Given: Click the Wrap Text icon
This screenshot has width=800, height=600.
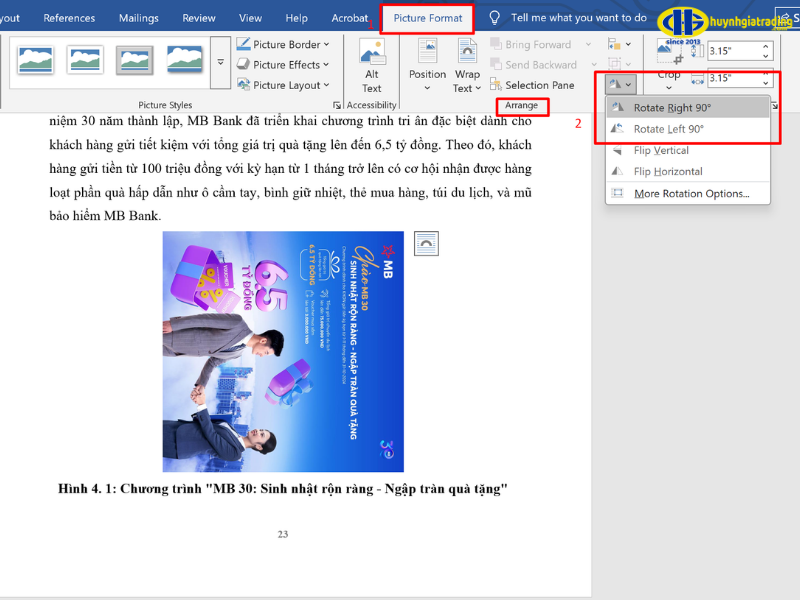Looking at the screenshot, I should [467, 52].
